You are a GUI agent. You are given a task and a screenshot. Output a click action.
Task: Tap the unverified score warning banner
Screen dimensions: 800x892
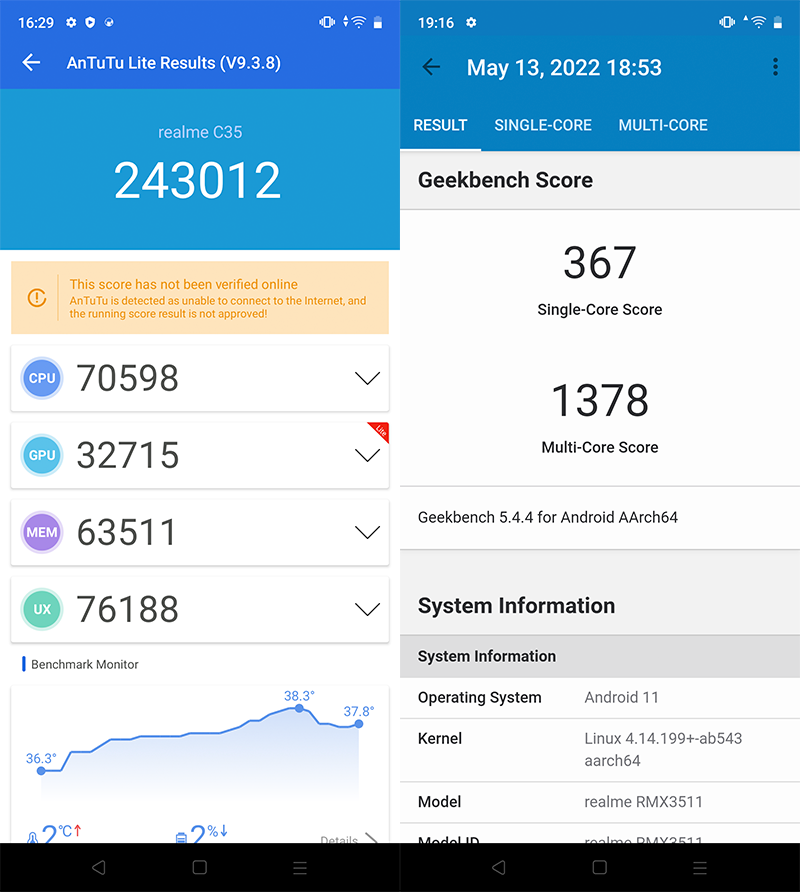coord(200,298)
